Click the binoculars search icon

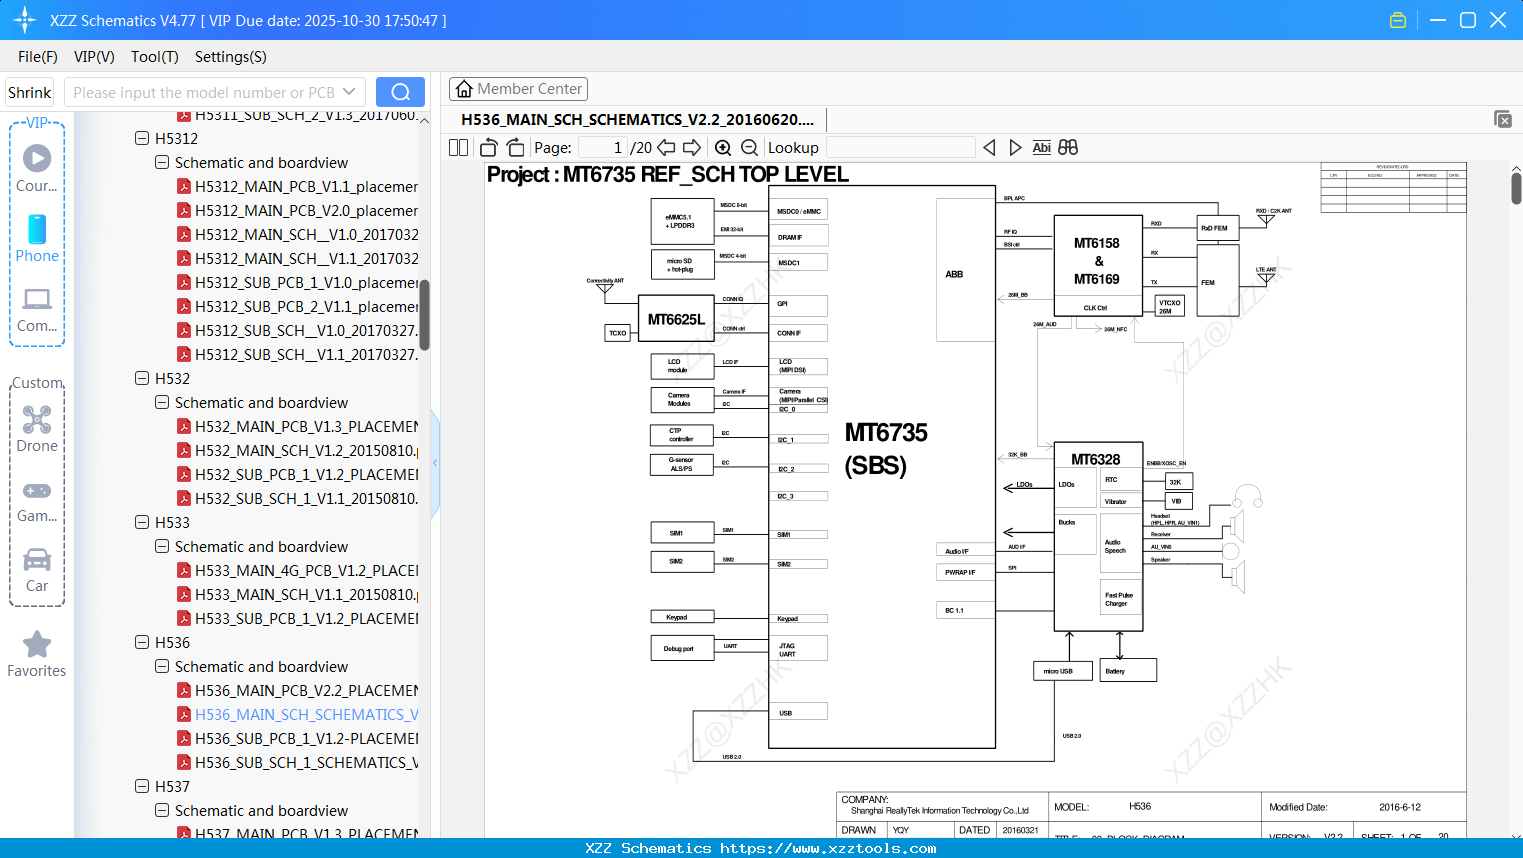(x=1066, y=147)
